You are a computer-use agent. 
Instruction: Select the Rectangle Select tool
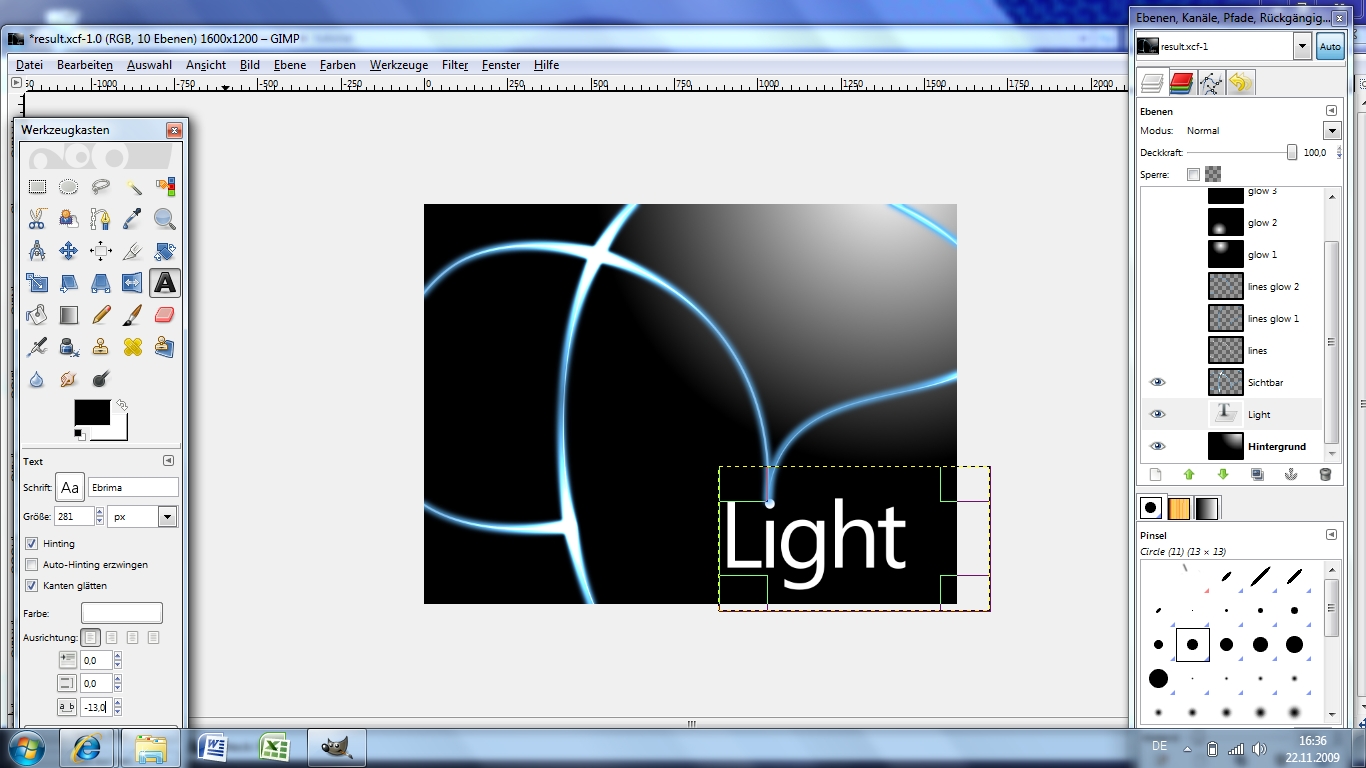click(37, 186)
